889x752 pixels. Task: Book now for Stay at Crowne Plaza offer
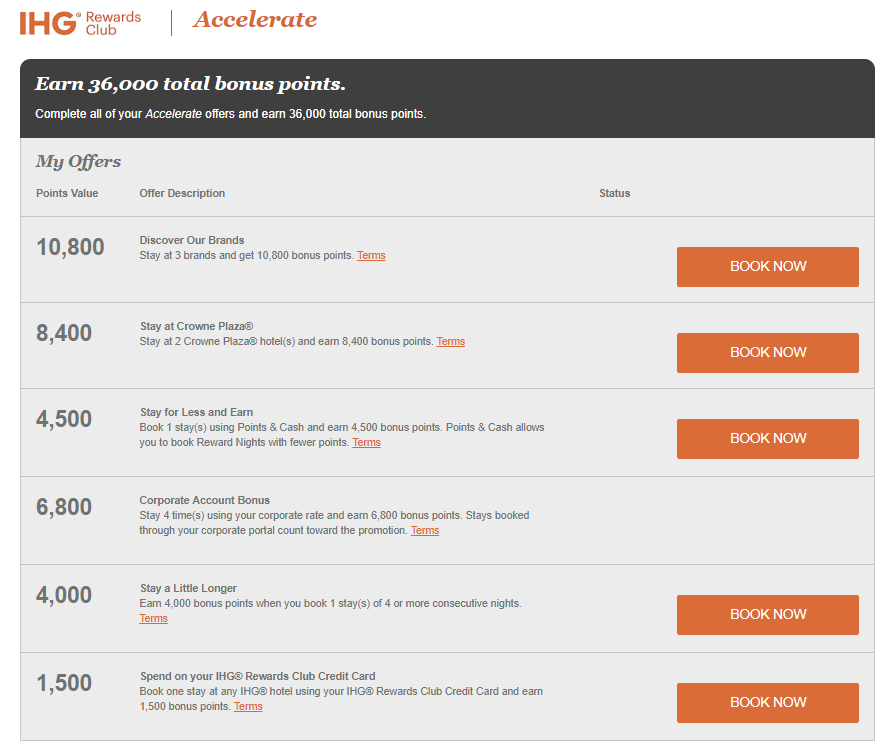pos(768,353)
